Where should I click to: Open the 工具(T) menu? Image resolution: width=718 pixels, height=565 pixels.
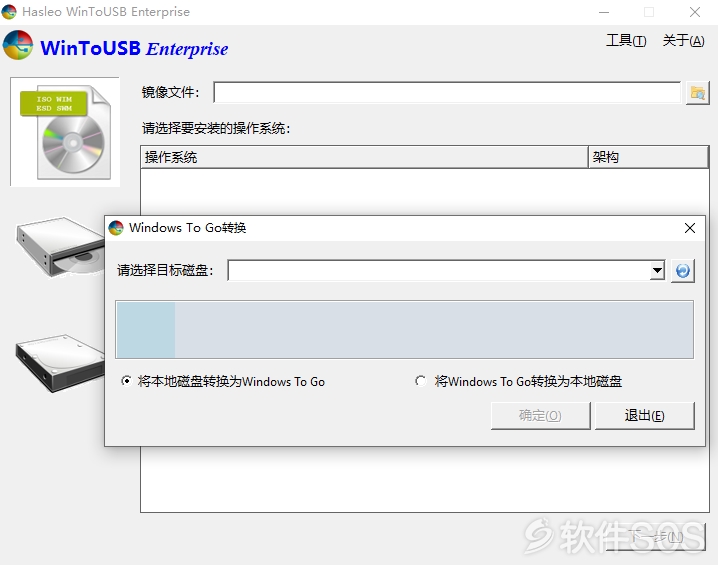click(x=626, y=41)
